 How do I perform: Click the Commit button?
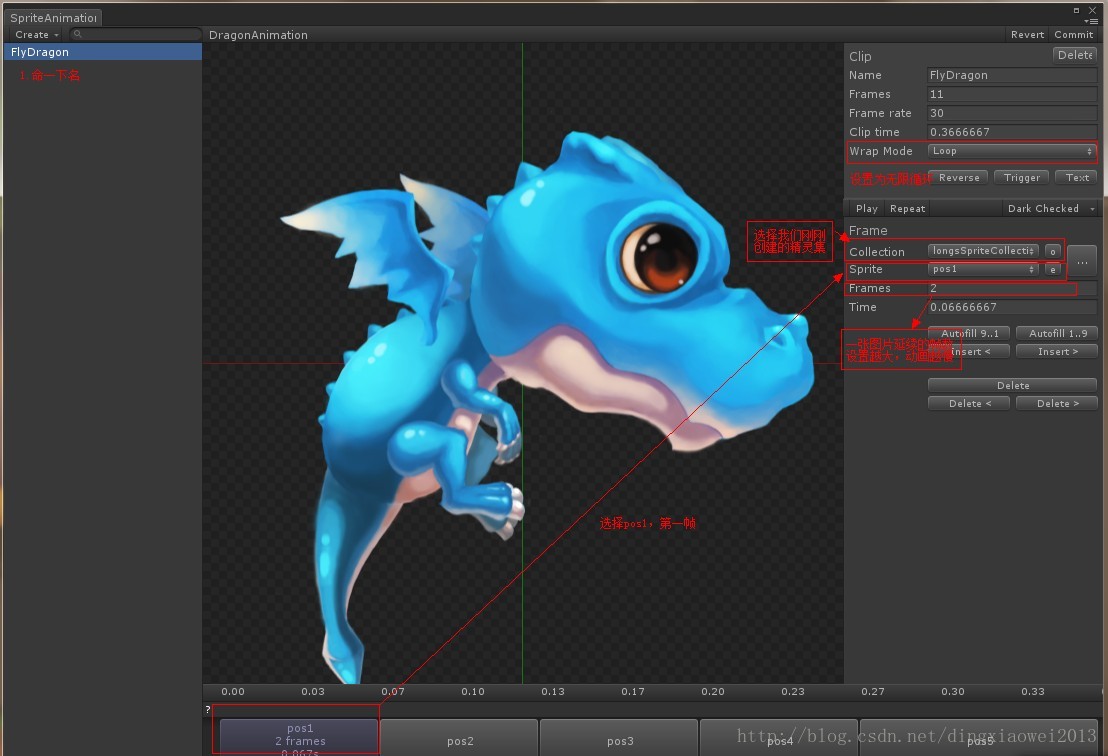click(x=1073, y=35)
